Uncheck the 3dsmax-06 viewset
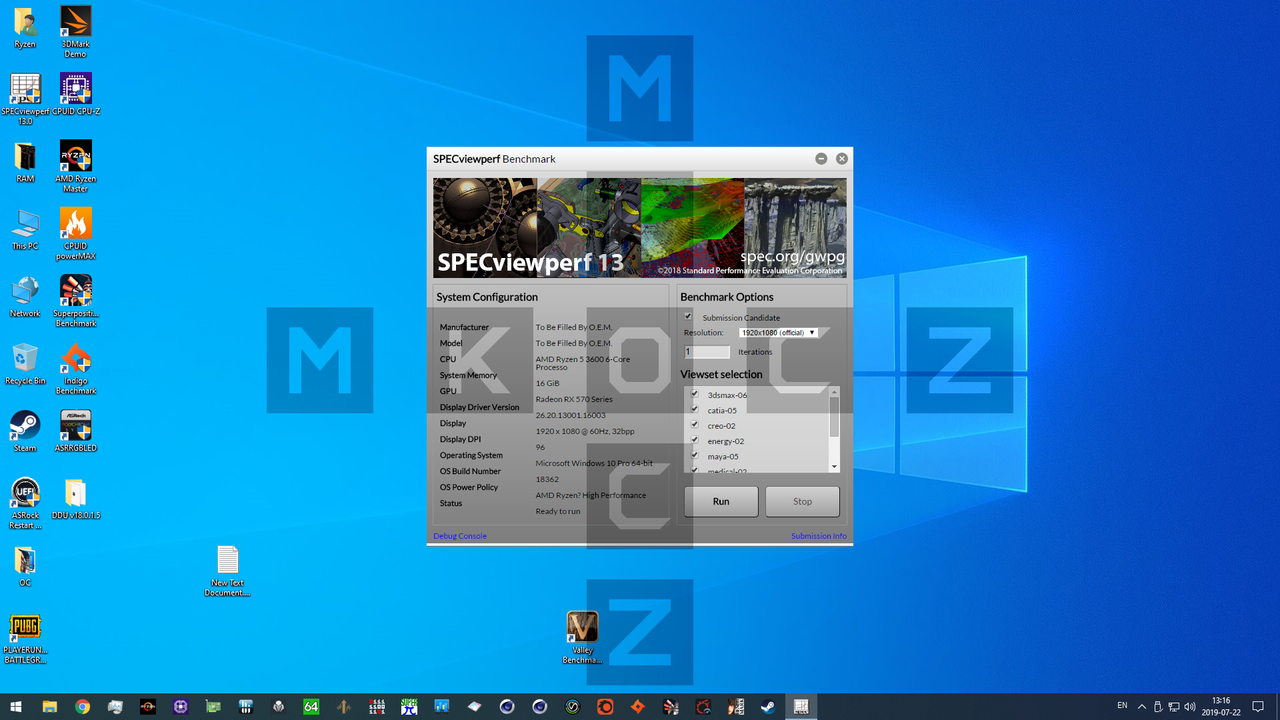Viewport: 1280px width, 720px height. pos(694,394)
